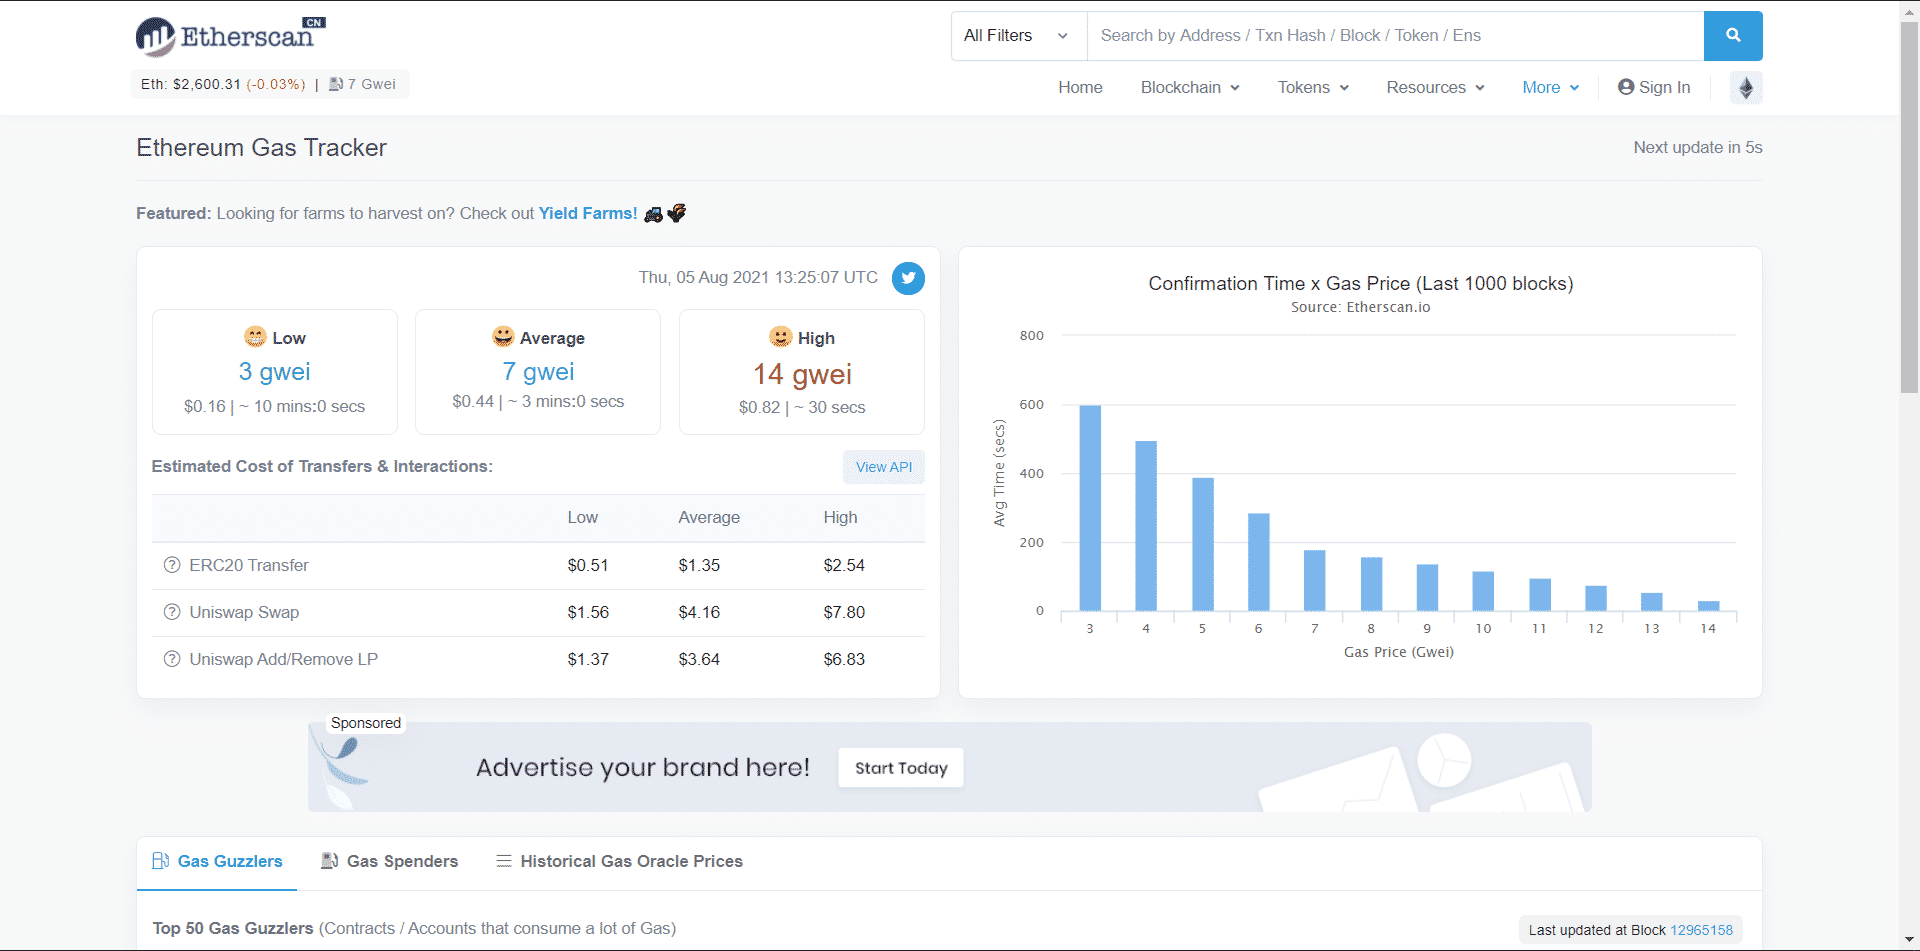Click the Average column header

click(709, 517)
